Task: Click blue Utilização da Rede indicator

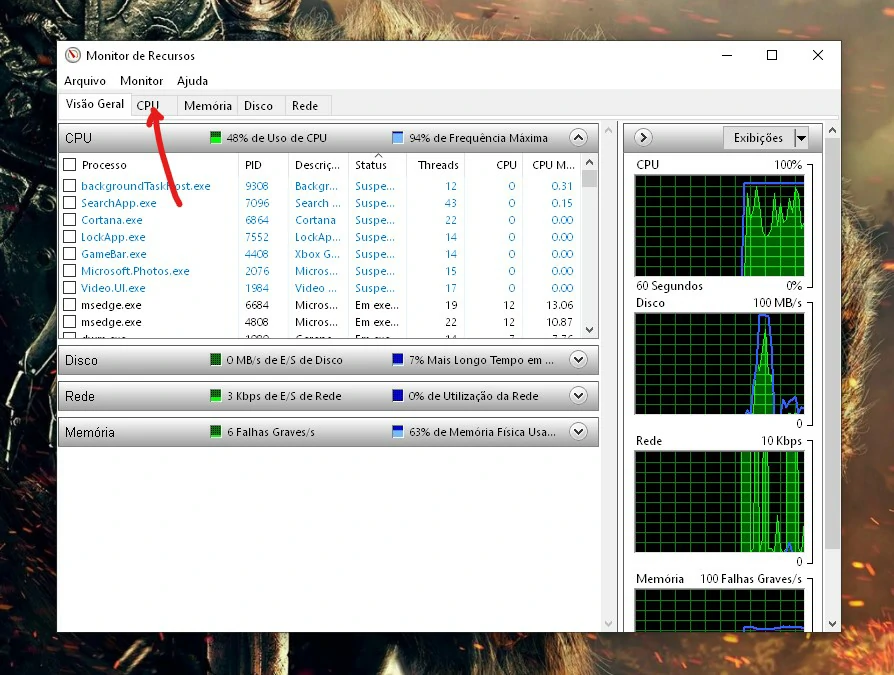Action: click(x=398, y=396)
